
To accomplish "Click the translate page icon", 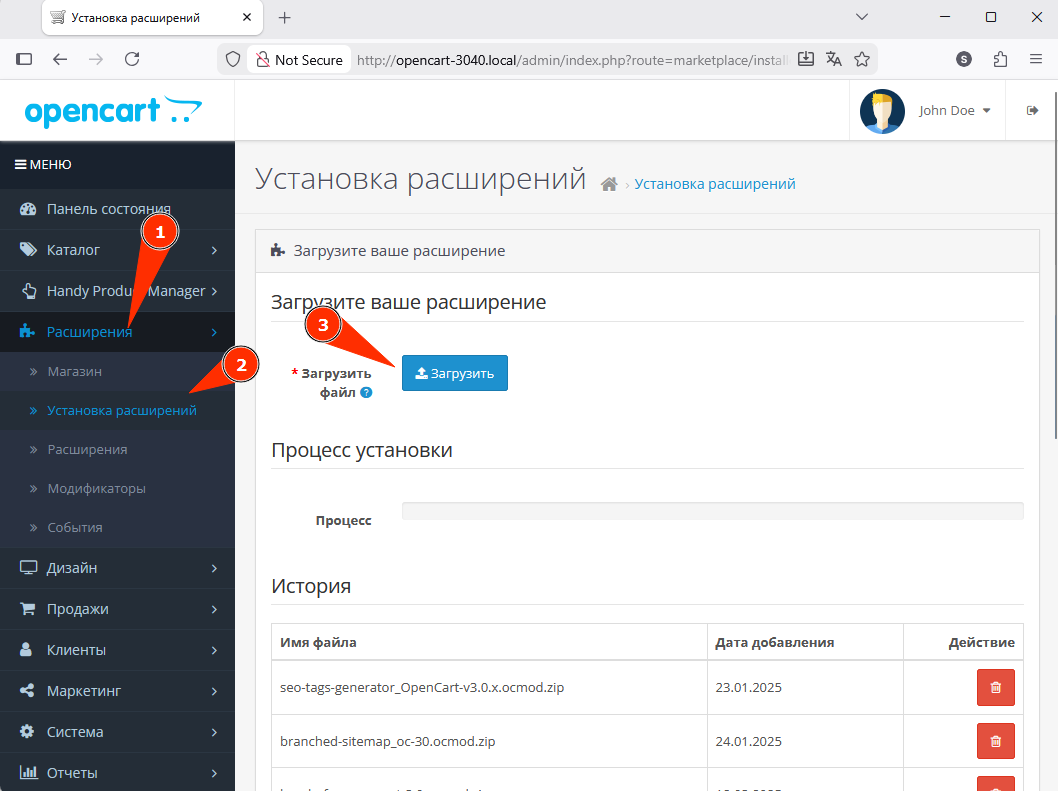I will coord(834,59).
